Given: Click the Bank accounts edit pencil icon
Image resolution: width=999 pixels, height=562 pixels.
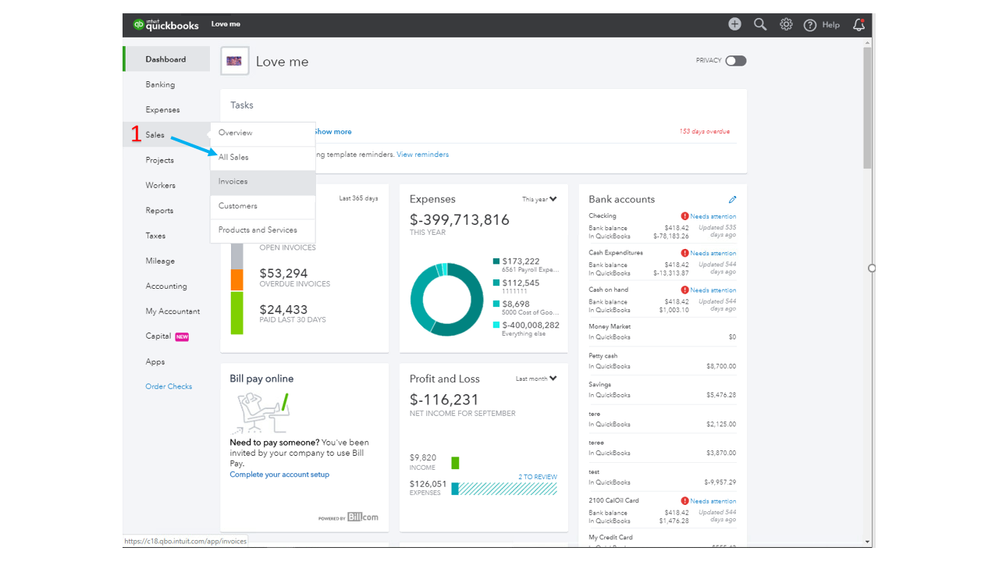Looking at the screenshot, I should (732, 199).
